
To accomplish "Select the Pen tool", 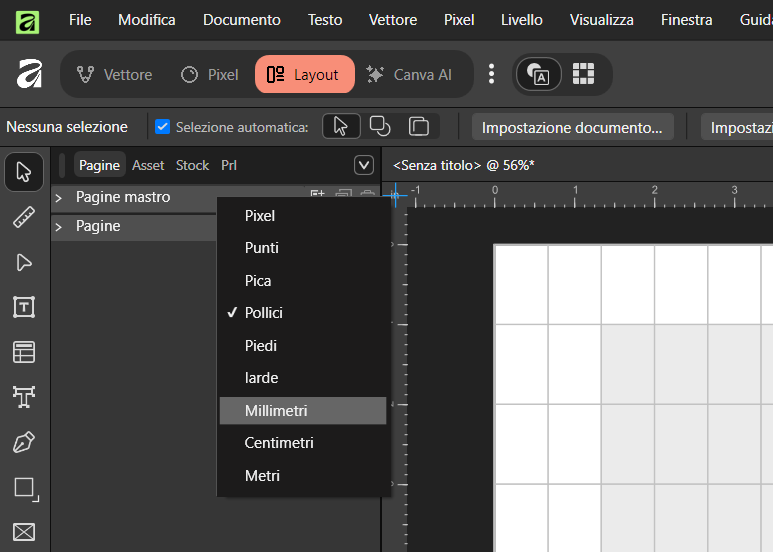I will (24, 442).
